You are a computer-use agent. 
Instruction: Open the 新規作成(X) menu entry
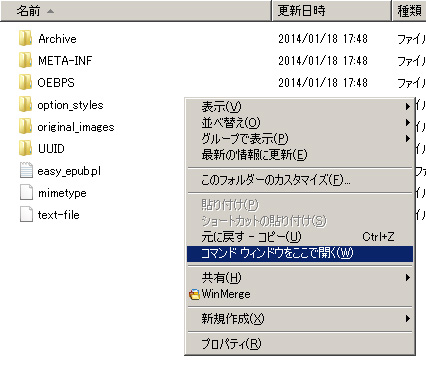pyautogui.click(x=300, y=319)
